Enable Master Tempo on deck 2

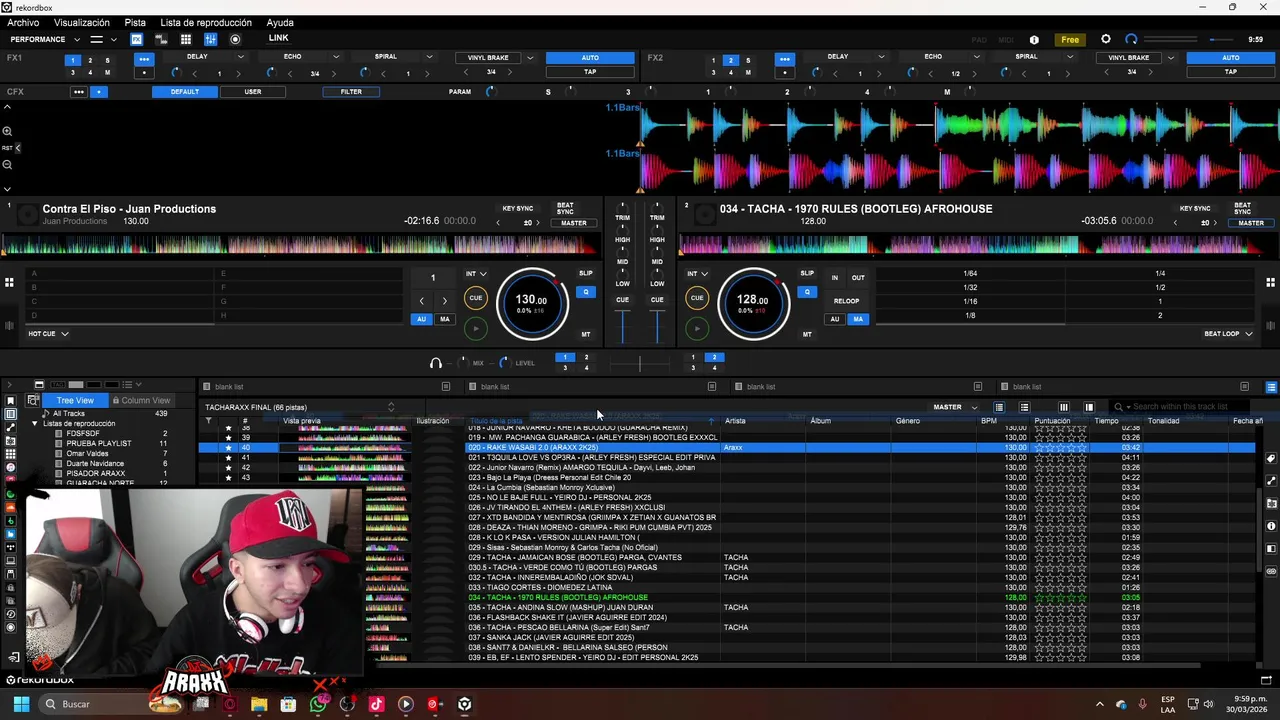[x=807, y=334]
